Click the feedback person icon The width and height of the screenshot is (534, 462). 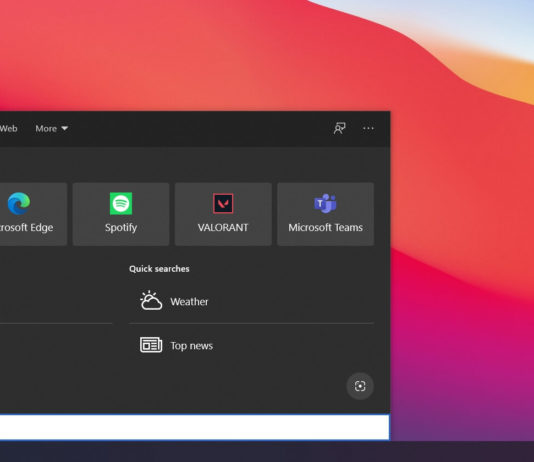(x=339, y=128)
